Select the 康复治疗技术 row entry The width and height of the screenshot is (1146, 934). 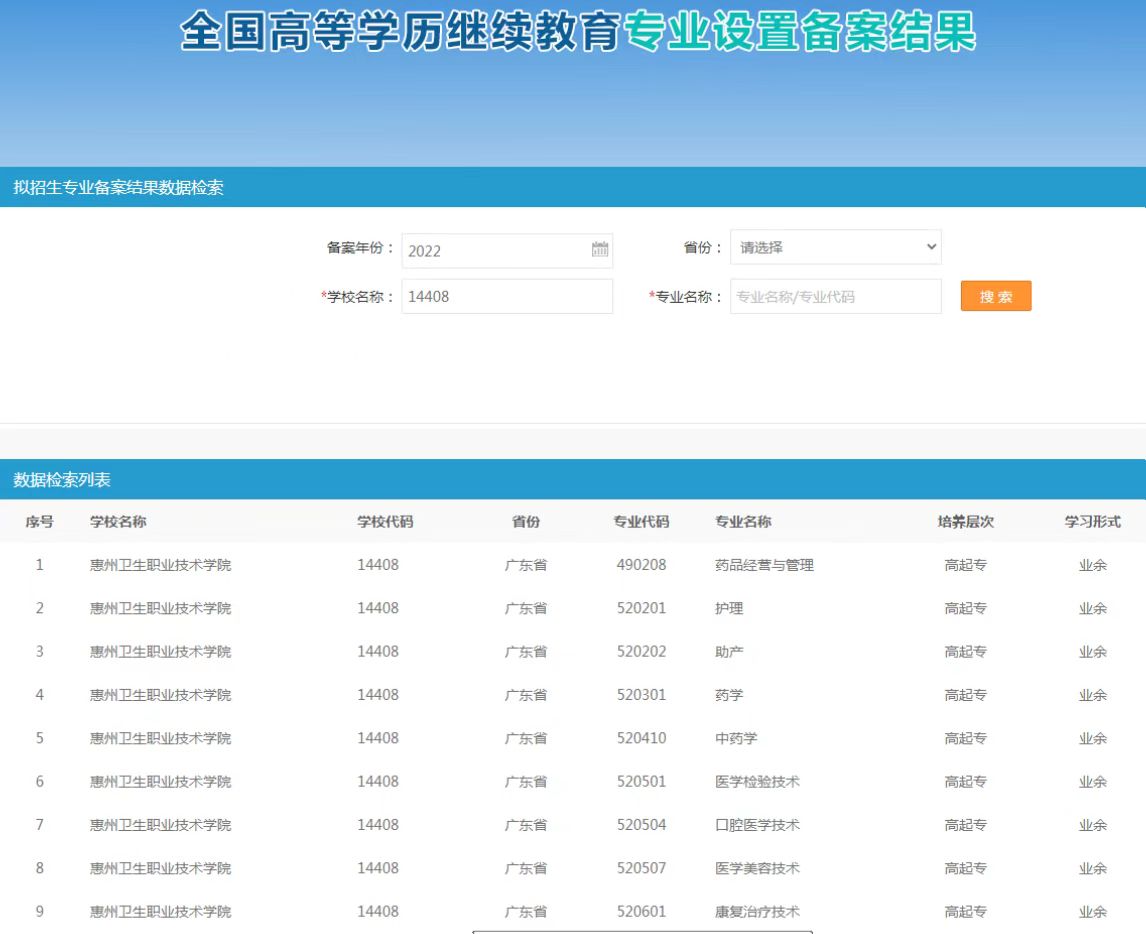point(757,911)
